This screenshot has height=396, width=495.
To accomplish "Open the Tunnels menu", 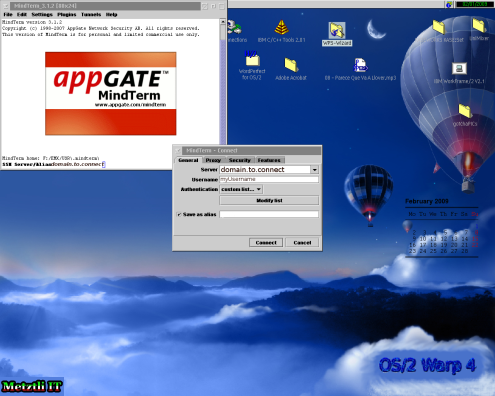I will (91, 15).
